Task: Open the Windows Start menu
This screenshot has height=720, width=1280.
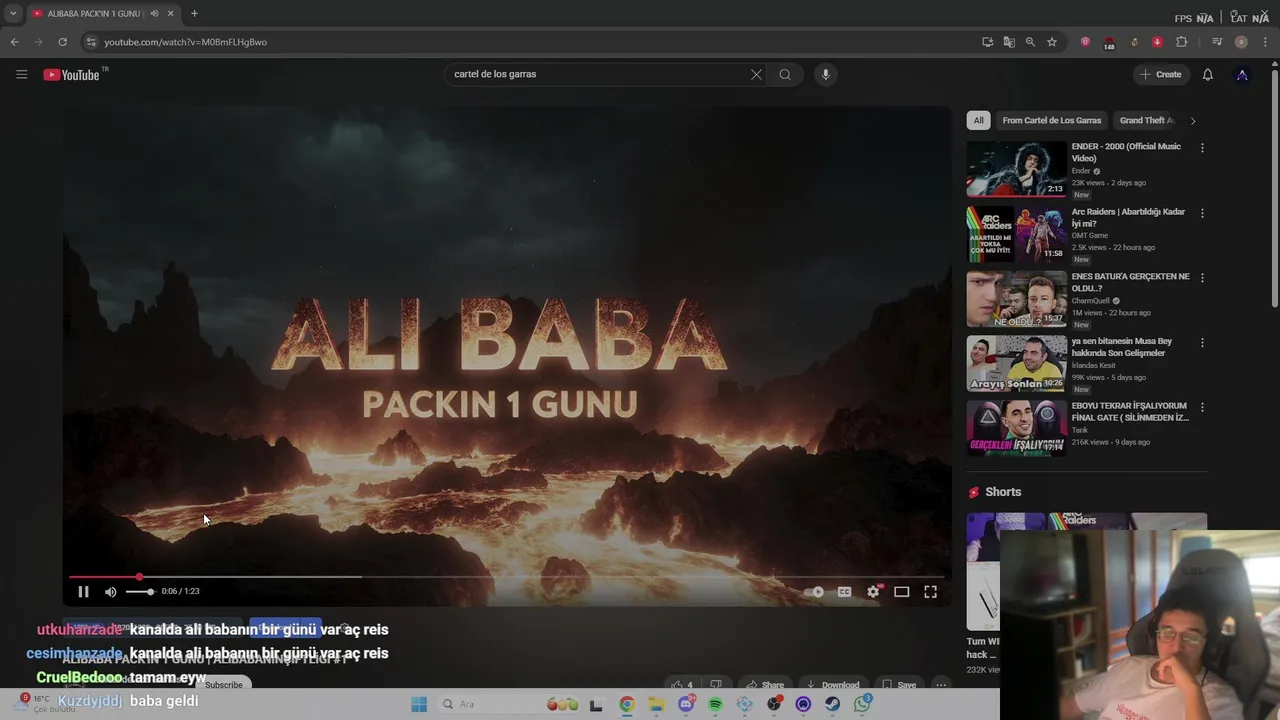Action: 418,704
